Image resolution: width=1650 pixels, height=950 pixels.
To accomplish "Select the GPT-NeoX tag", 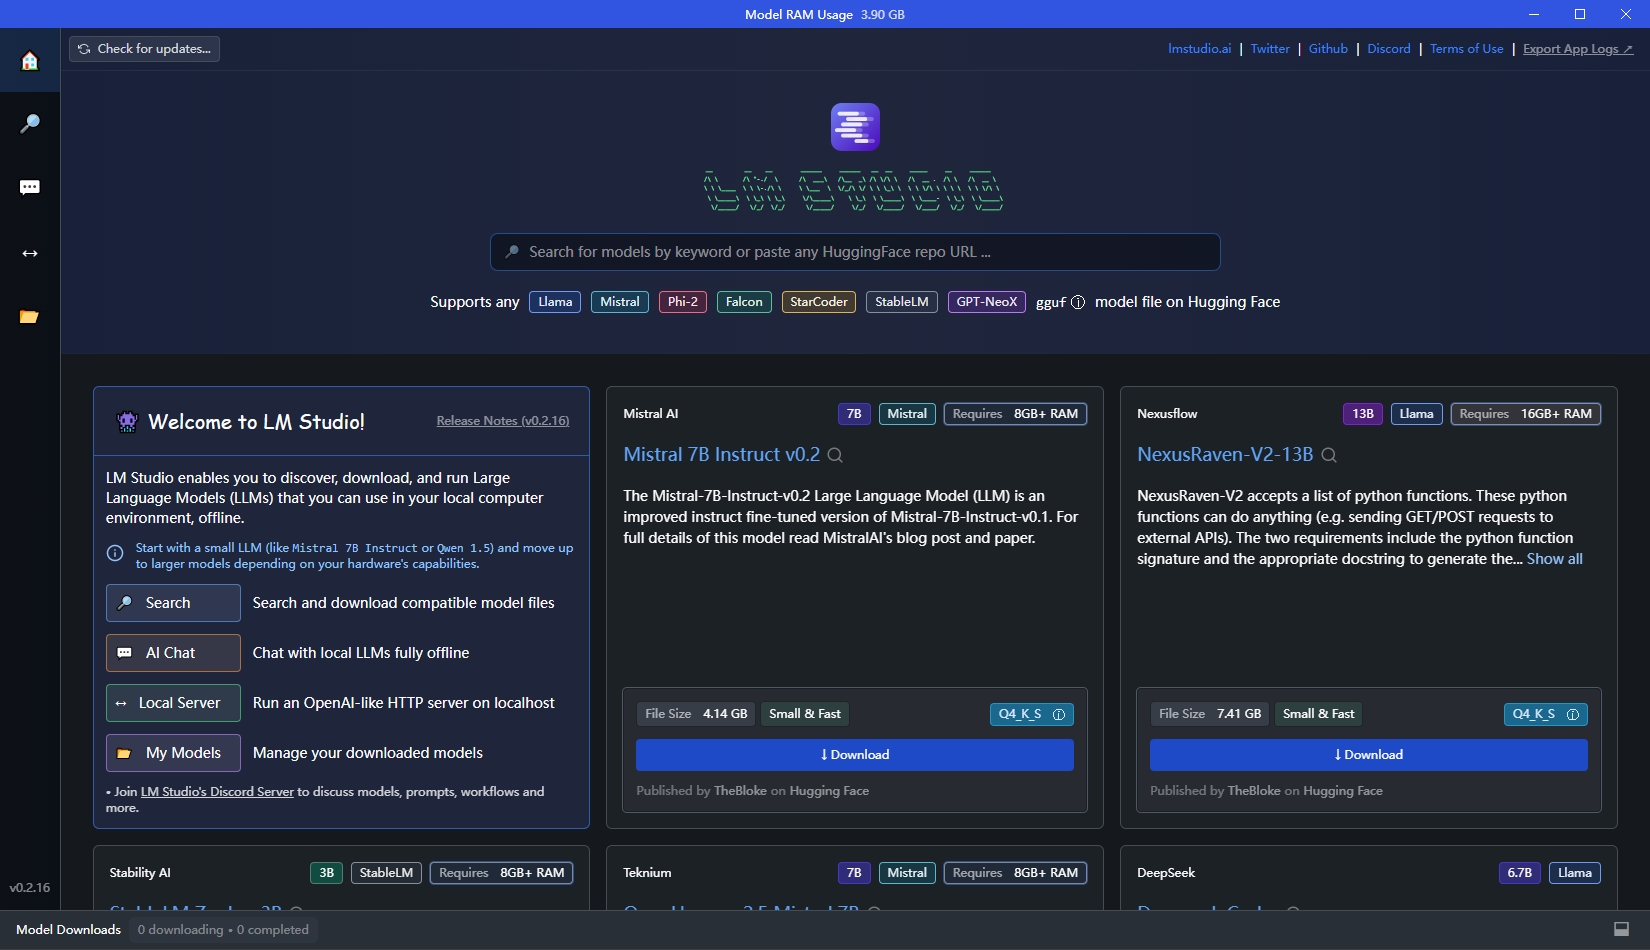I will point(987,302).
